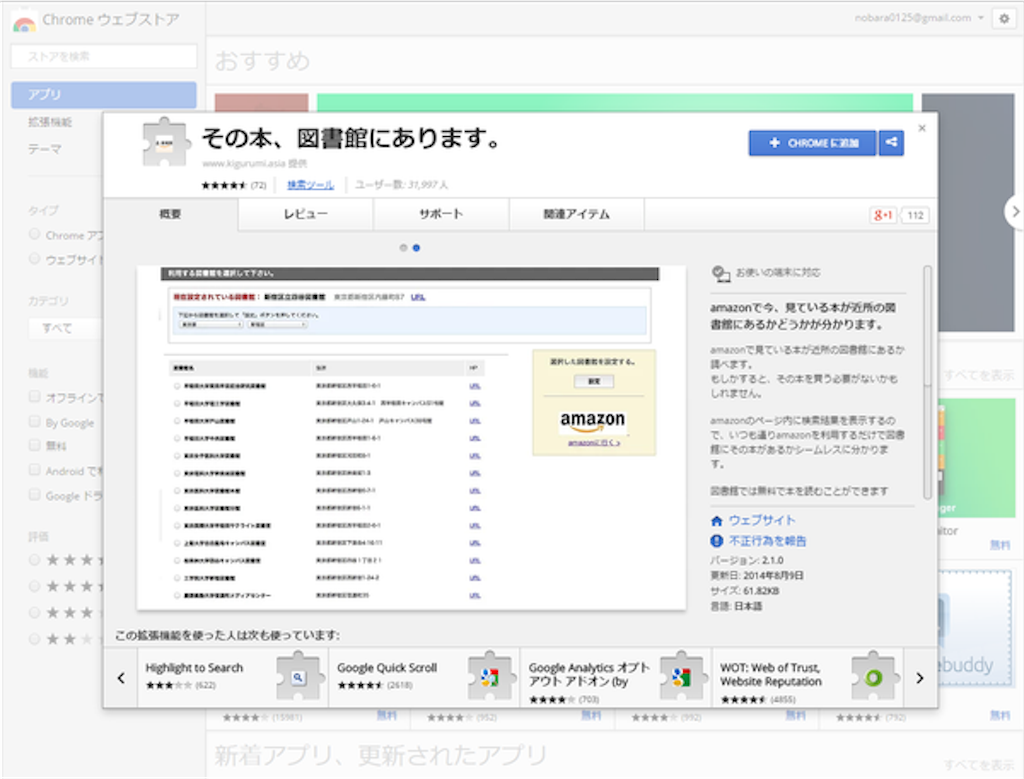
Task: Click the home icon beside ウェブサイト
Action: click(716, 520)
